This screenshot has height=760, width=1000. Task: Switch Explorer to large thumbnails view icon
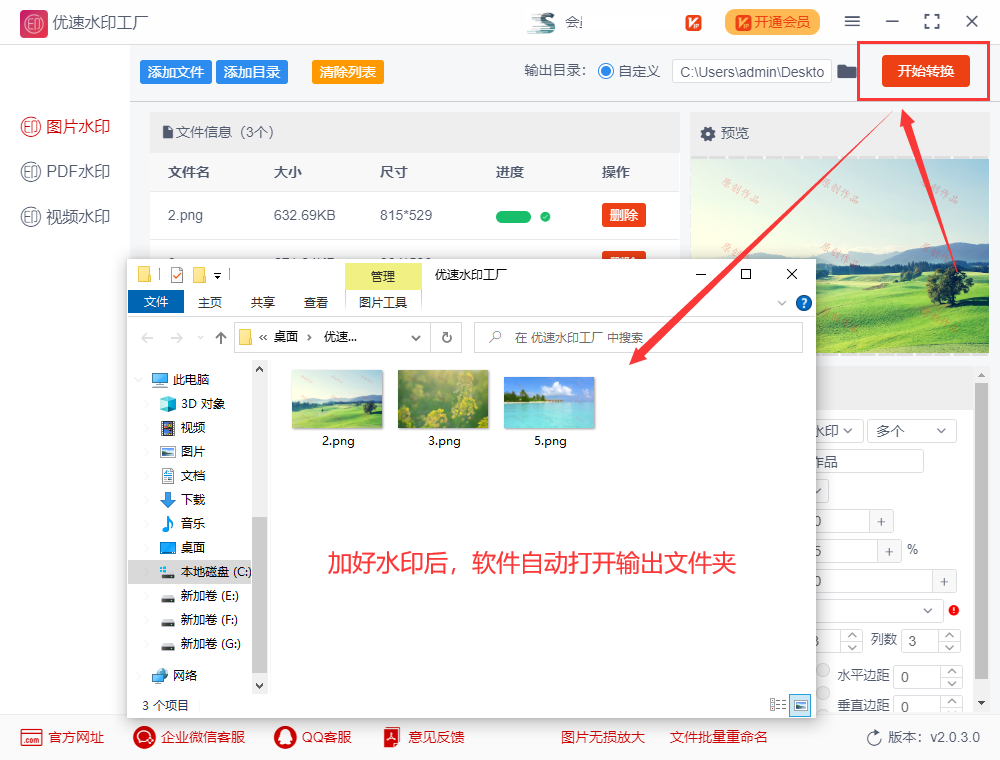(800, 705)
